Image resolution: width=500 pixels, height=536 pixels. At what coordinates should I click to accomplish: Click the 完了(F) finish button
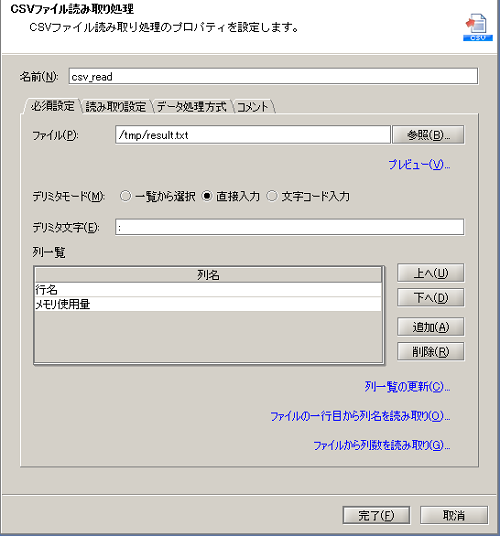(376, 515)
